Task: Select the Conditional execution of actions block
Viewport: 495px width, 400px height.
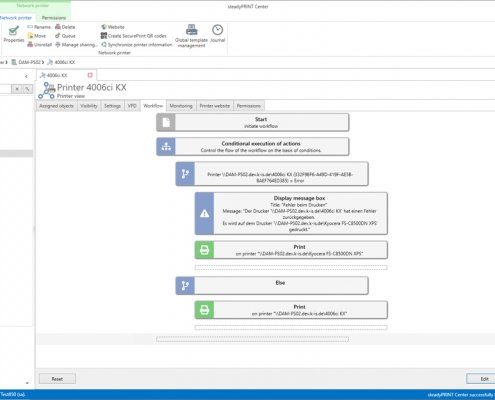Action: [253, 147]
